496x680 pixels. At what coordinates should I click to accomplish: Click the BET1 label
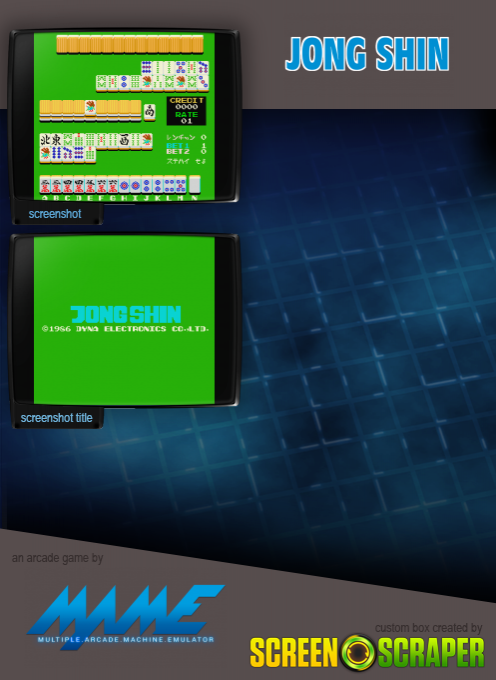click(x=178, y=146)
